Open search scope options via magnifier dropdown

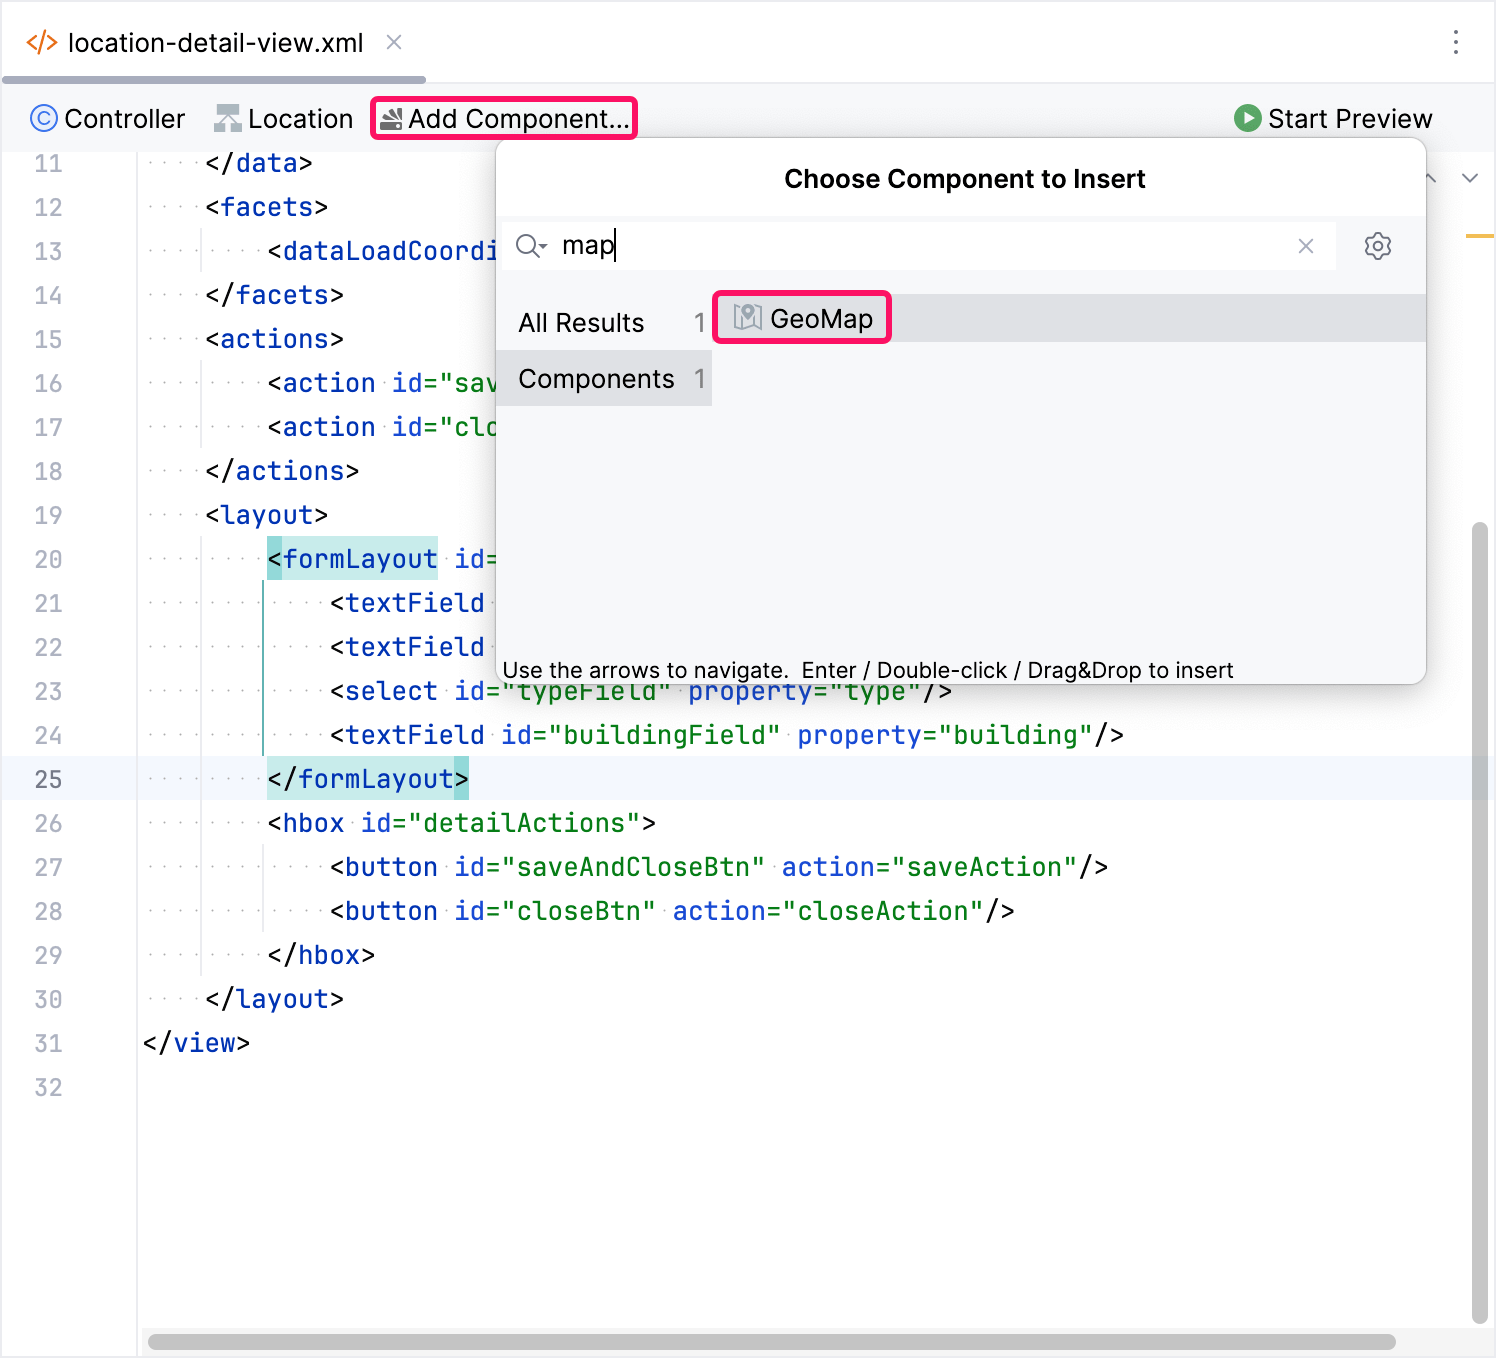coord(531,245)
